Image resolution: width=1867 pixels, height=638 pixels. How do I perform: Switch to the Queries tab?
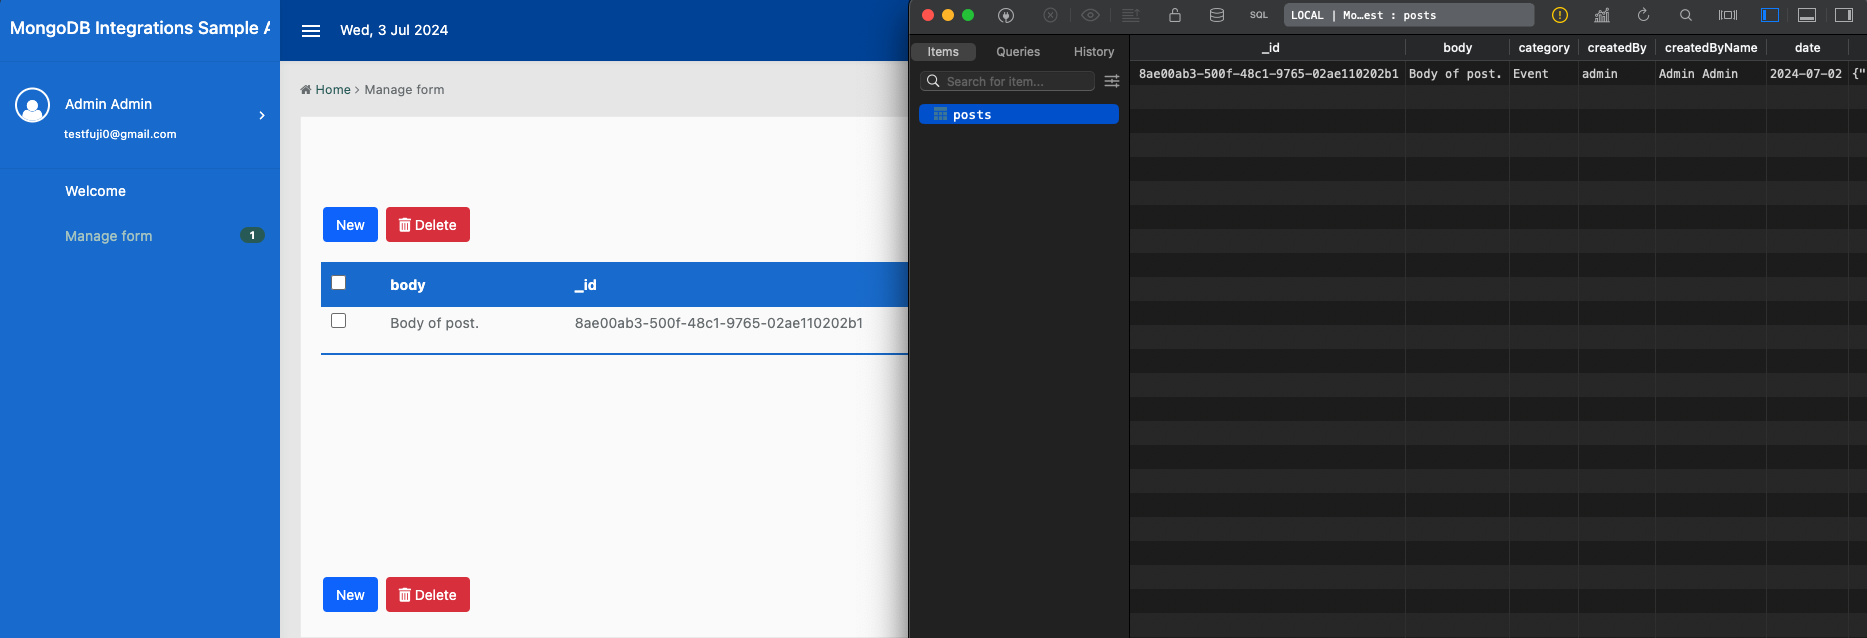coord(1018,52)
